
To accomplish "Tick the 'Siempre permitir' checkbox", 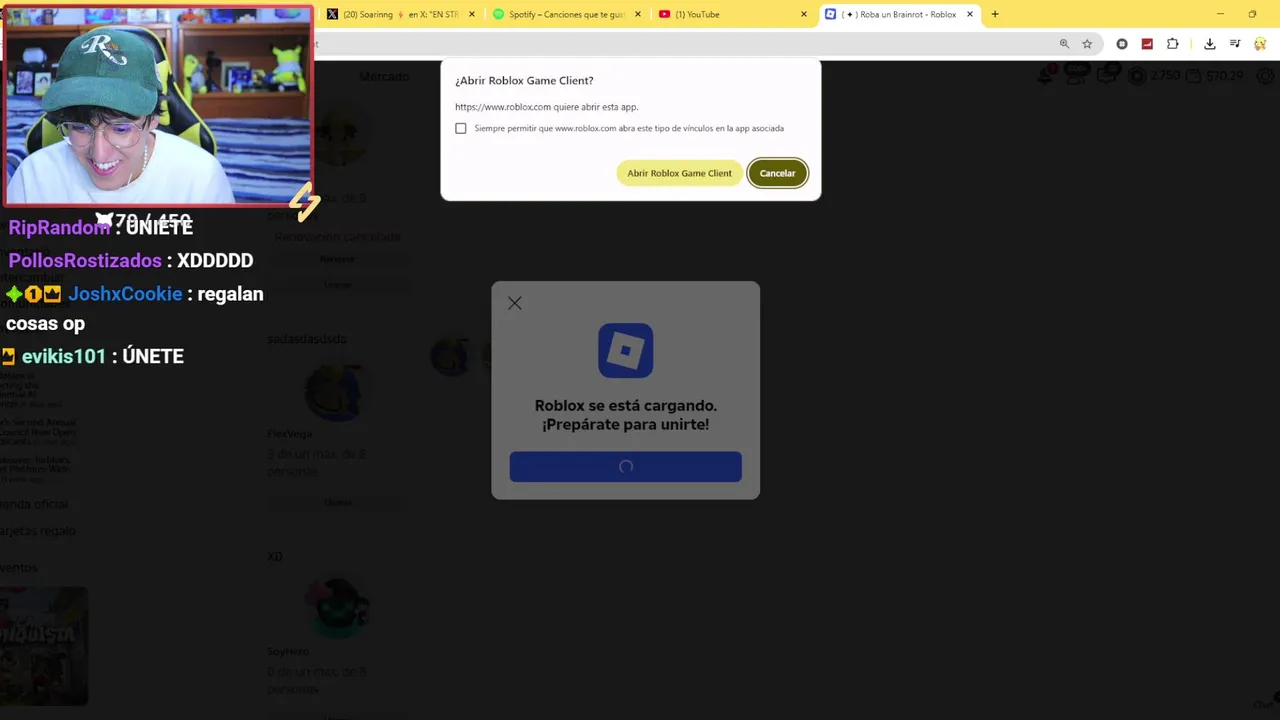I will point(461,128).
